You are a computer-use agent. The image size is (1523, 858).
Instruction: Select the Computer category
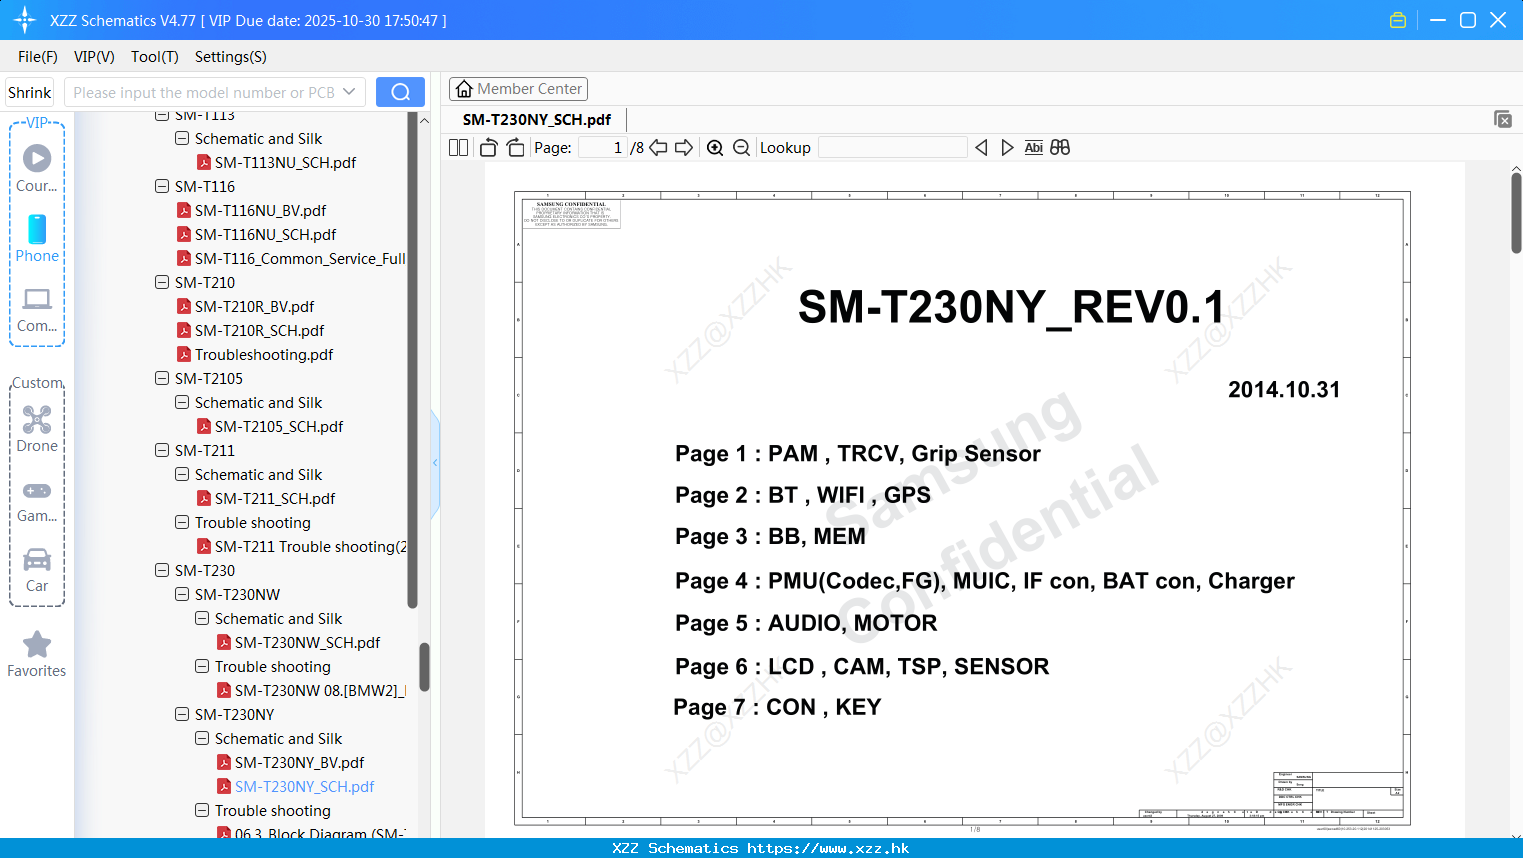pos(37,310)
